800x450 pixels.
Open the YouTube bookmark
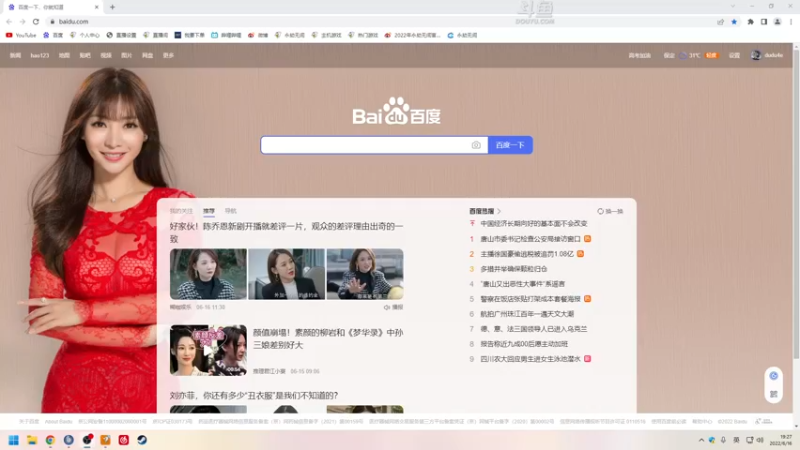tap(21, 35)
